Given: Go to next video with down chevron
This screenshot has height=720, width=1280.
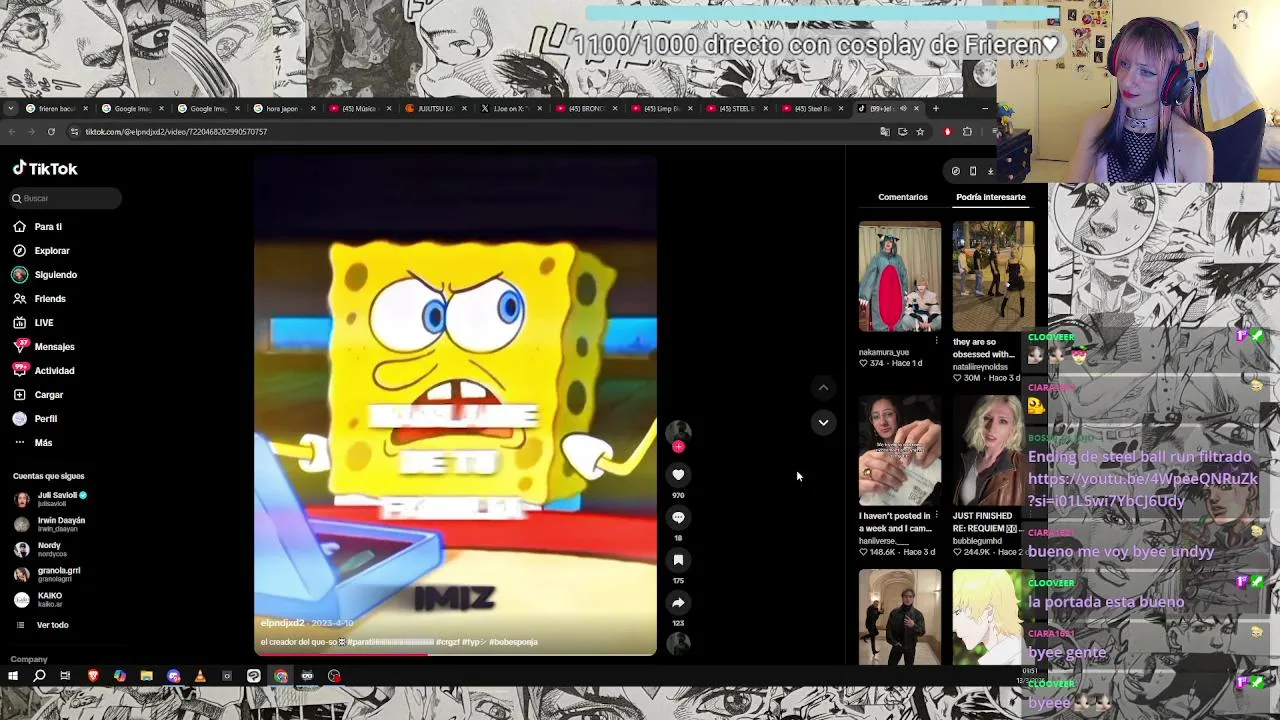Looking at the screenshot, I should coord(823,422).
